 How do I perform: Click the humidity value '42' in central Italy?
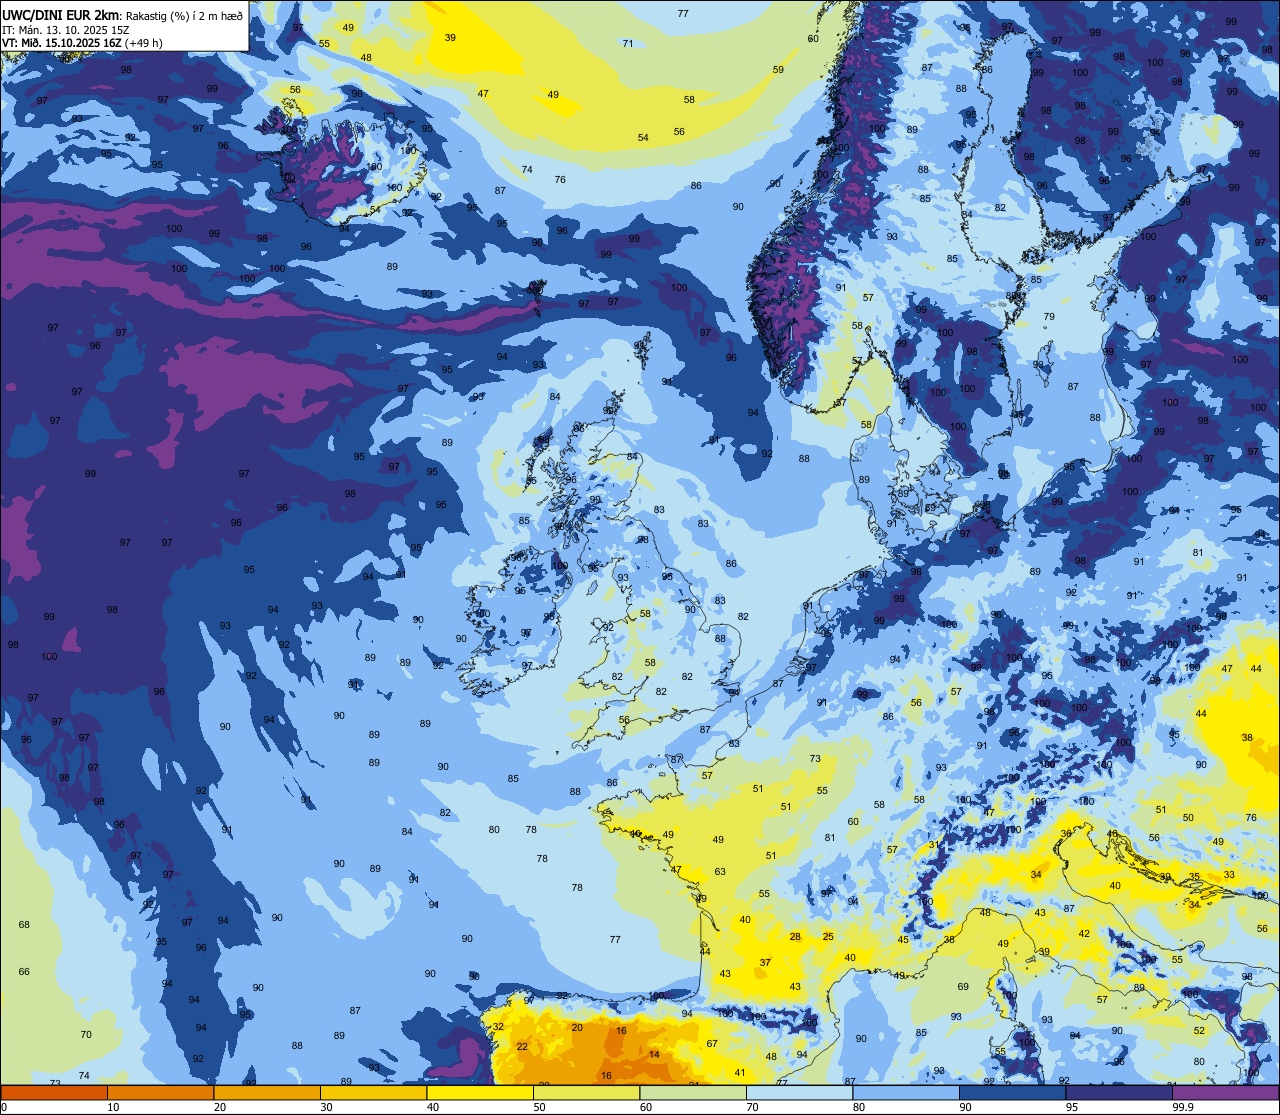1084,934
